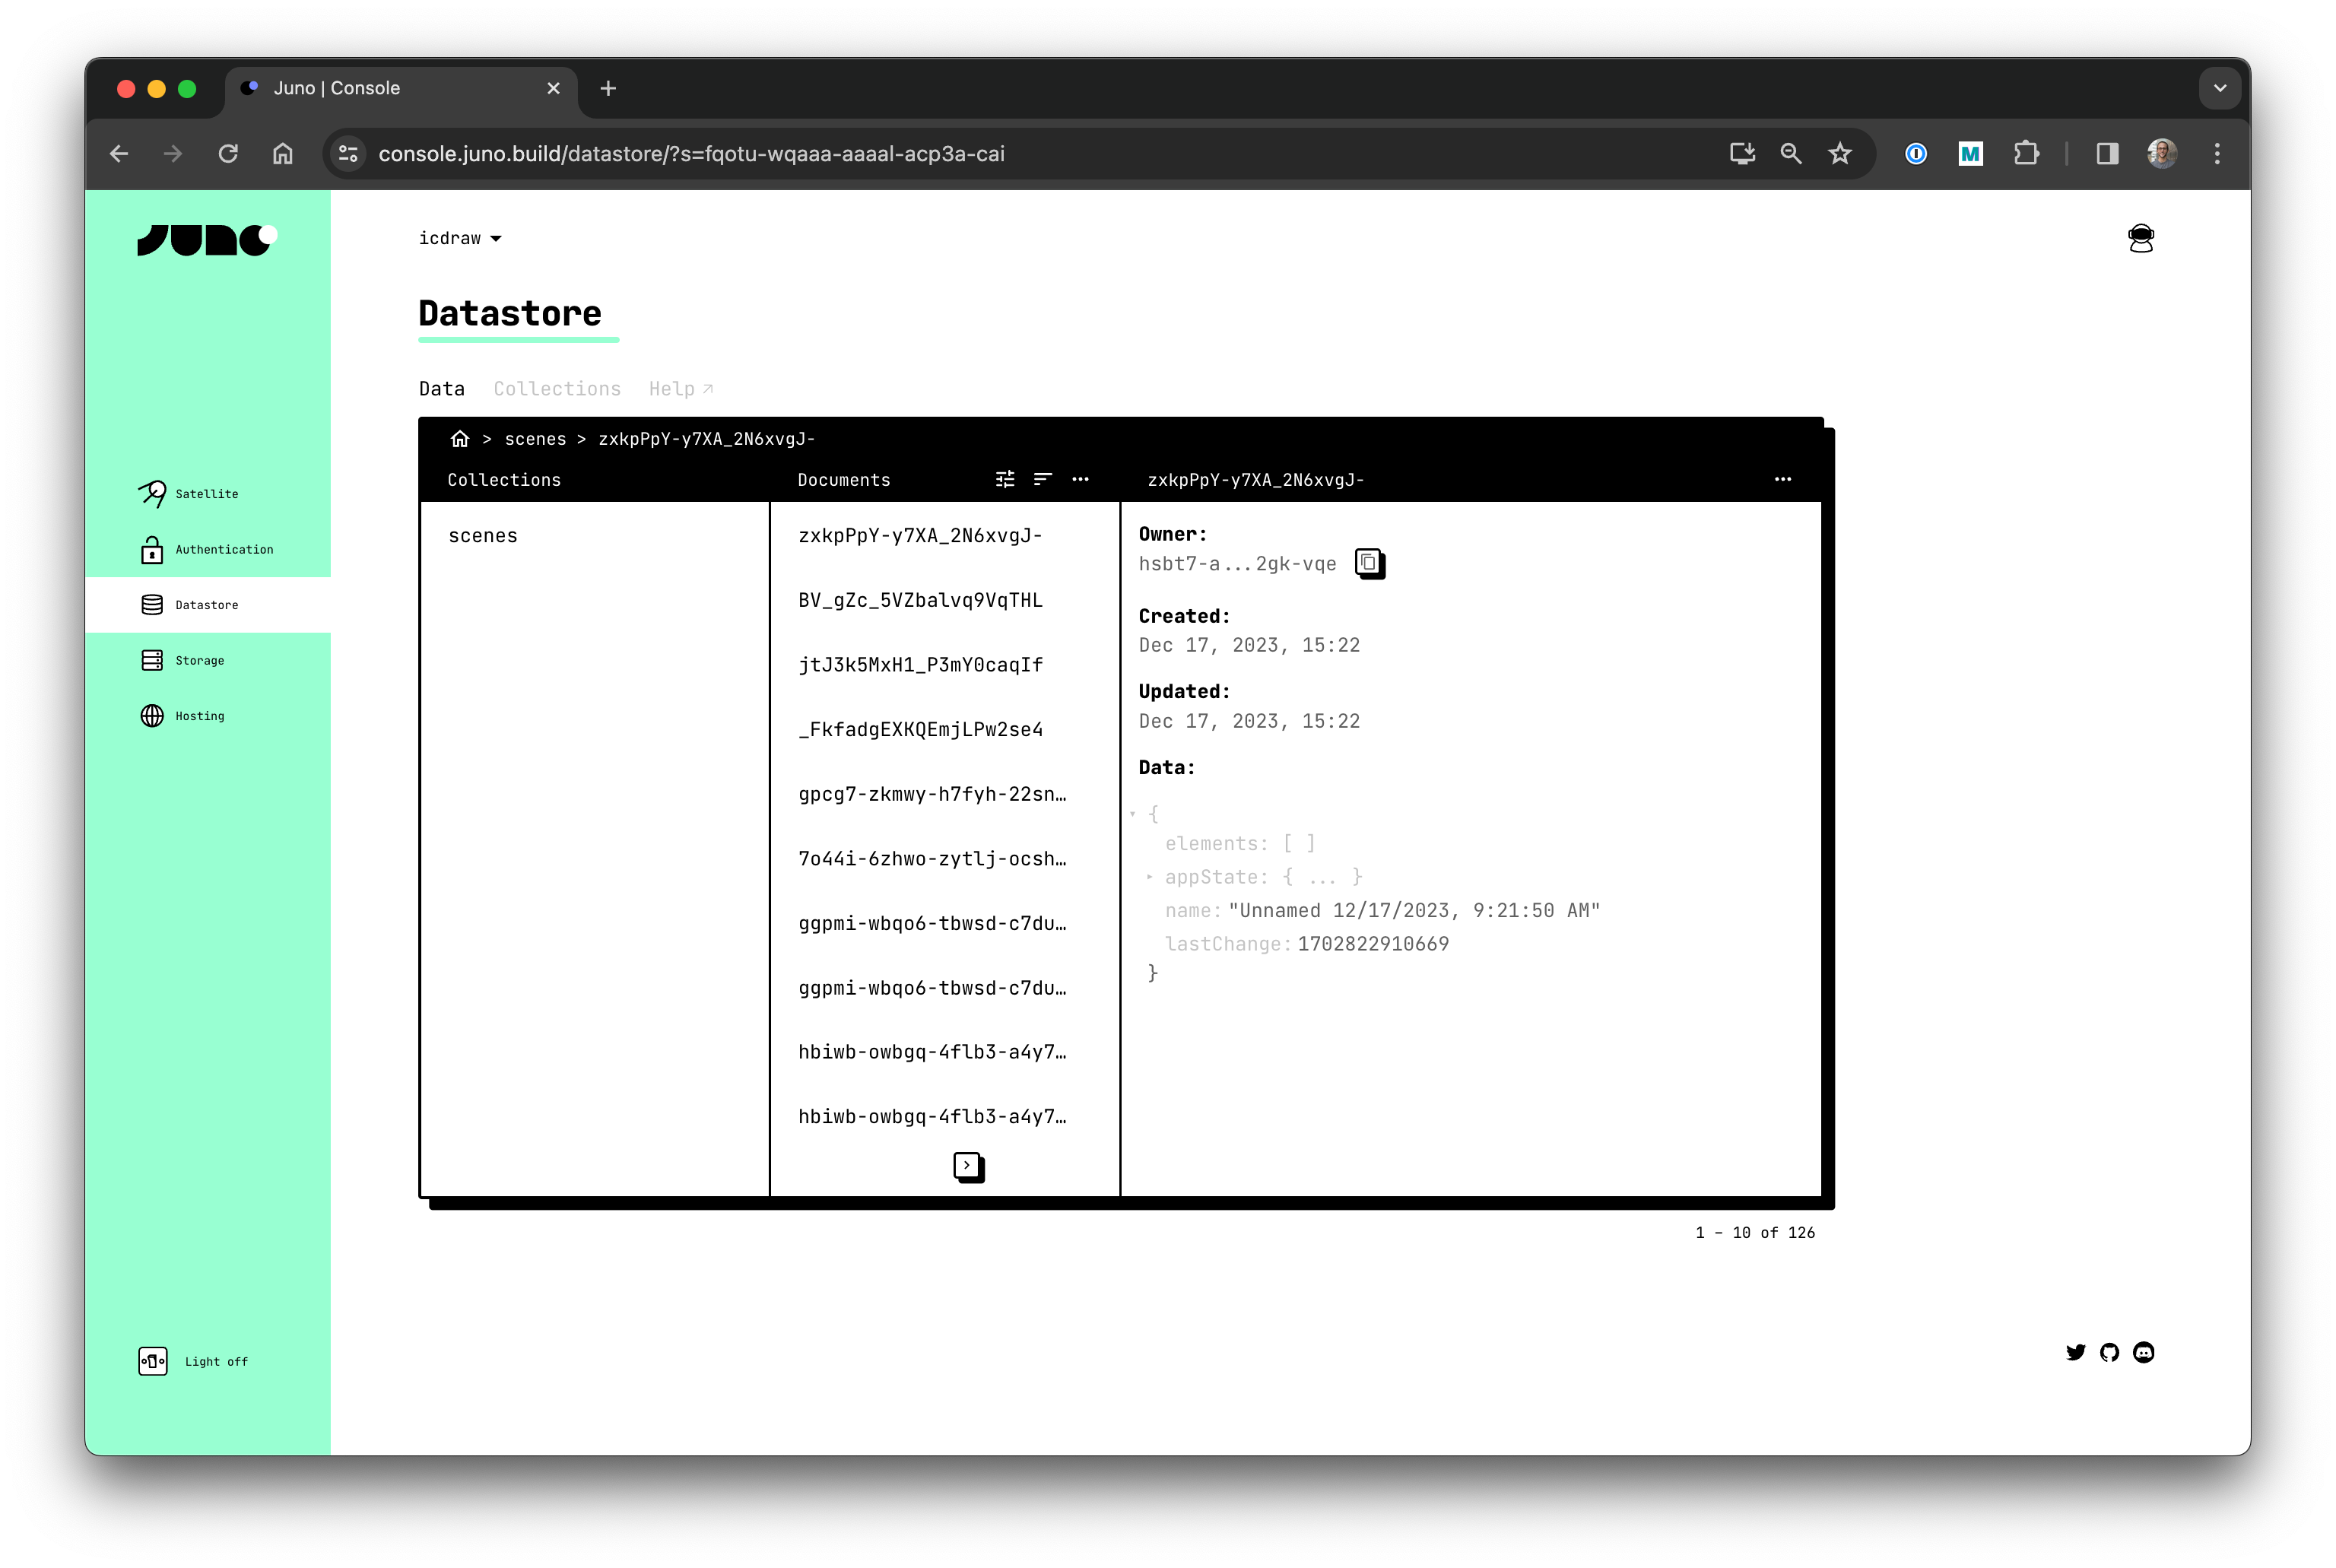Collapse the root data JSON node
The image size is (2336, 1568).
pyautogui.click(x=1133, y=814)
